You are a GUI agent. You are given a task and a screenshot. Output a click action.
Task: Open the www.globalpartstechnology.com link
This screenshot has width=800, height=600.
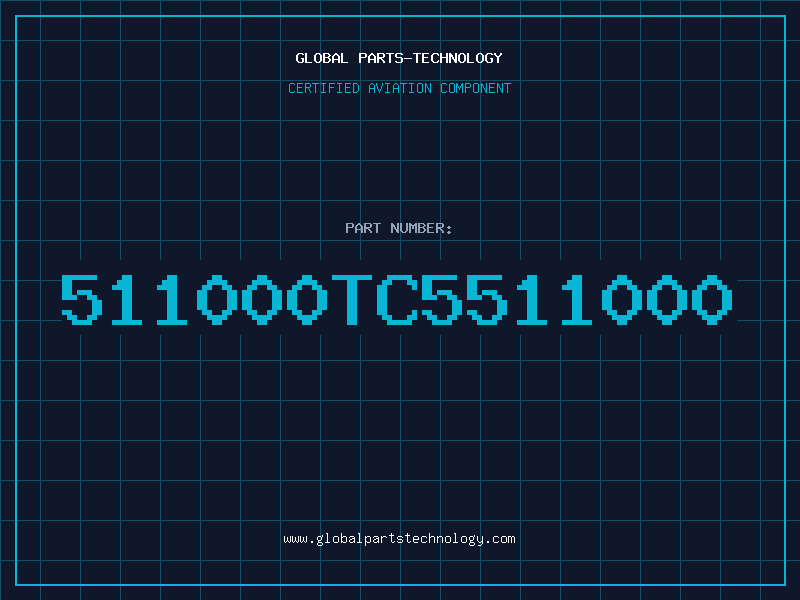399,539
